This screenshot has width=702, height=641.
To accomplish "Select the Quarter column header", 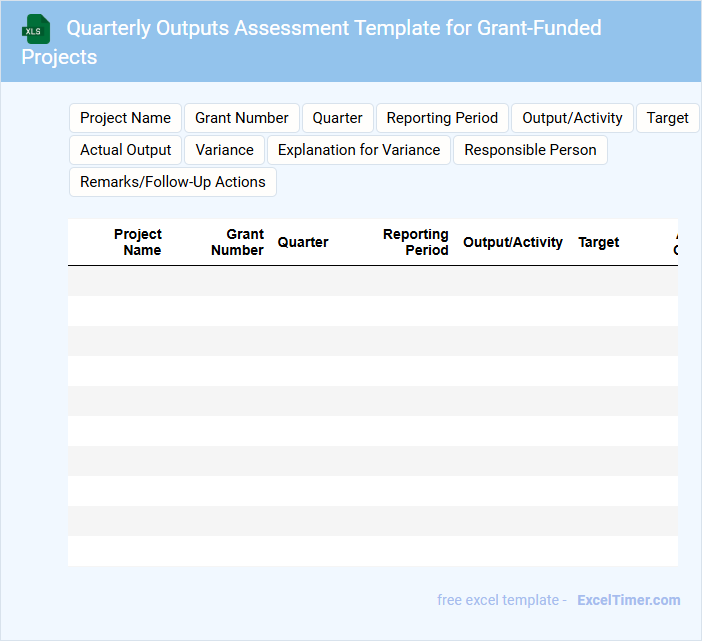I will tap(303, 242).
